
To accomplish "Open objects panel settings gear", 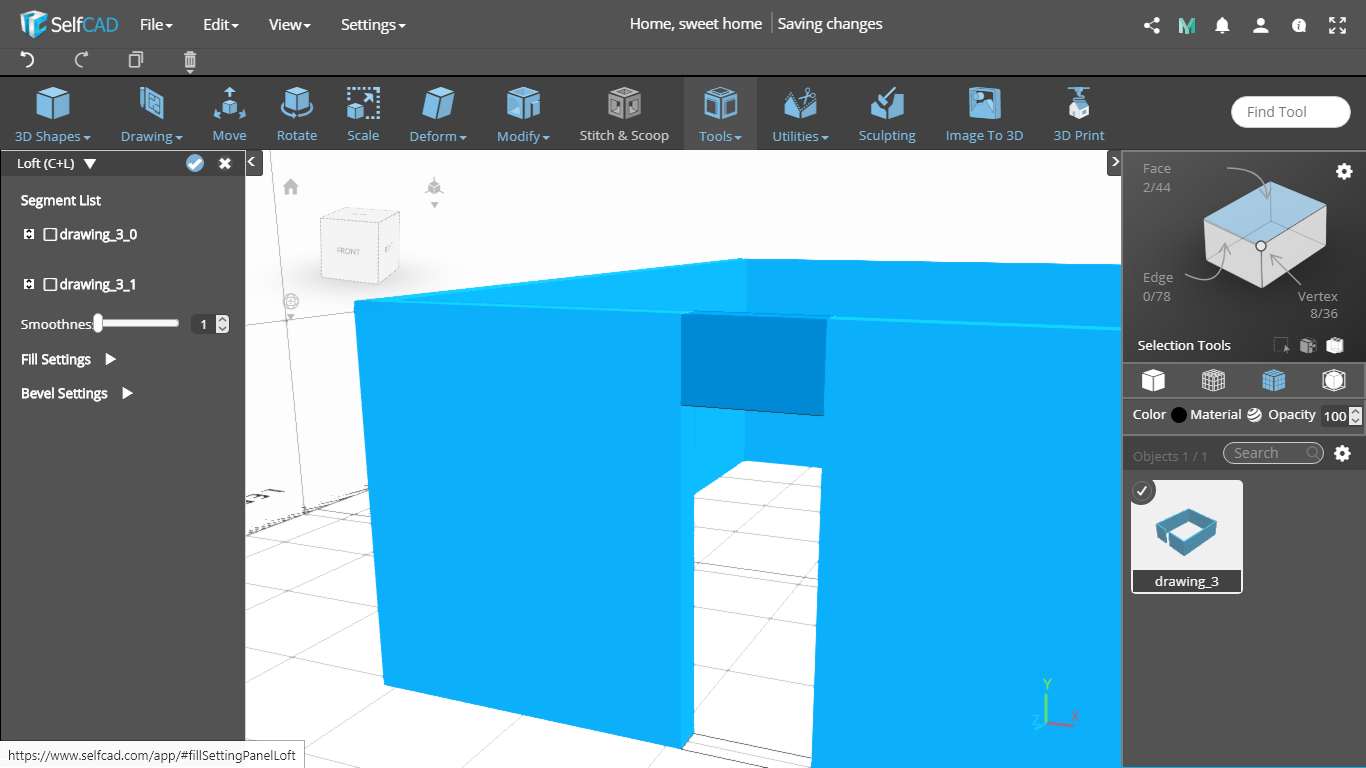I will point(1342,454).
